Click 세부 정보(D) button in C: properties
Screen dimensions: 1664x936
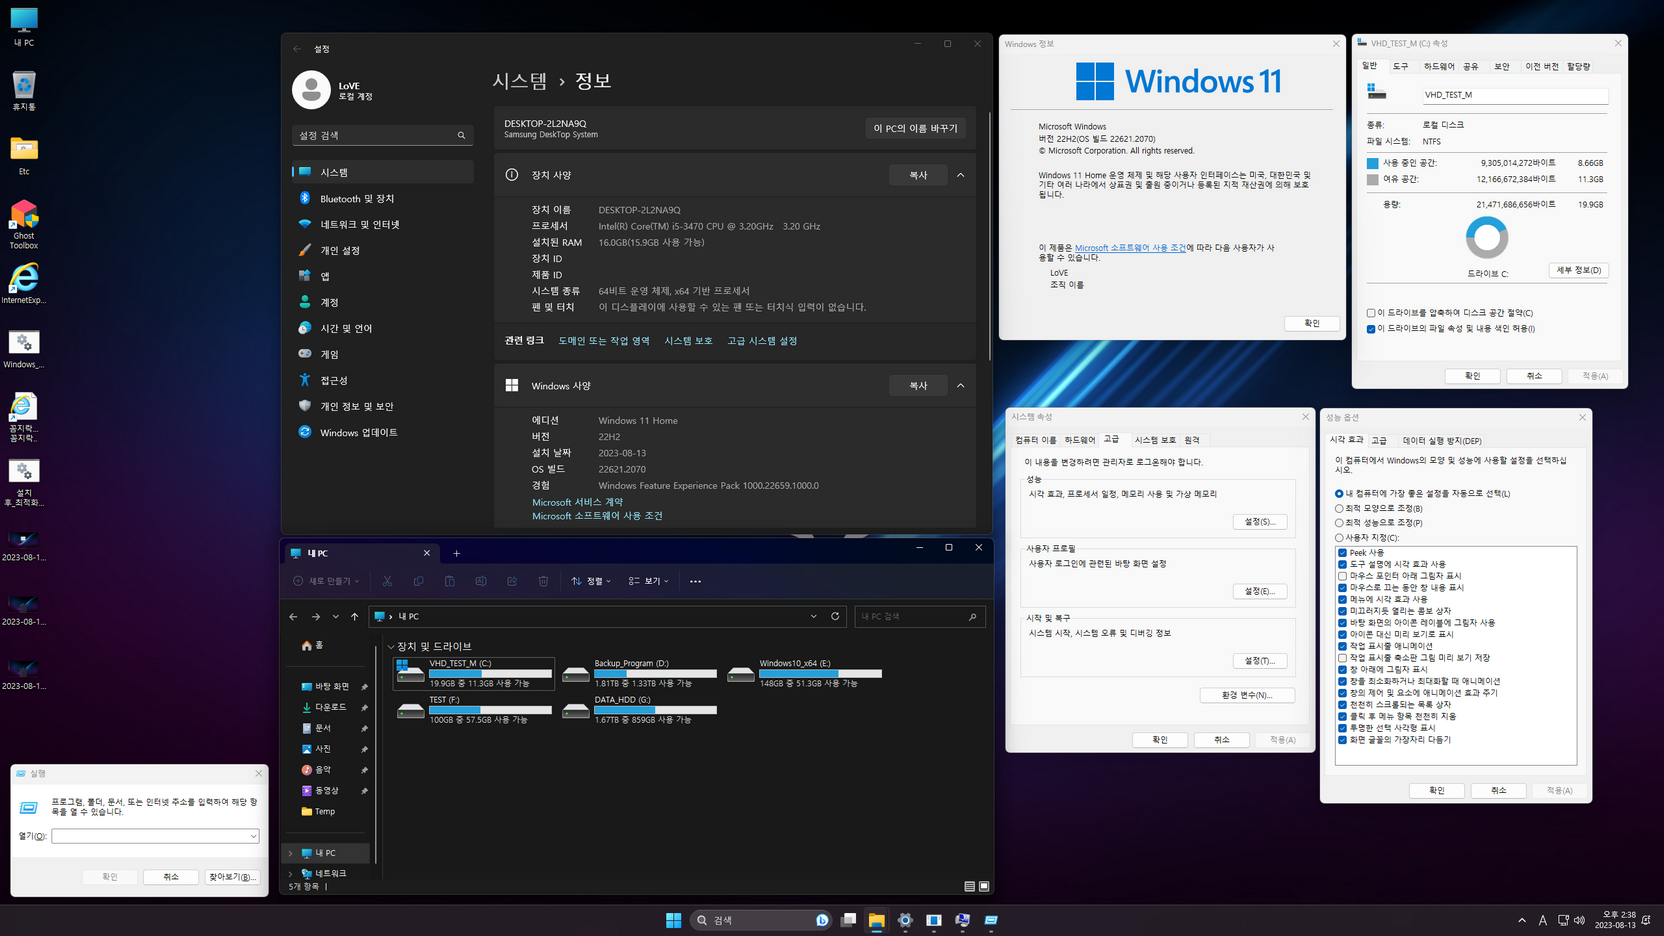[x=1578, y=270]
